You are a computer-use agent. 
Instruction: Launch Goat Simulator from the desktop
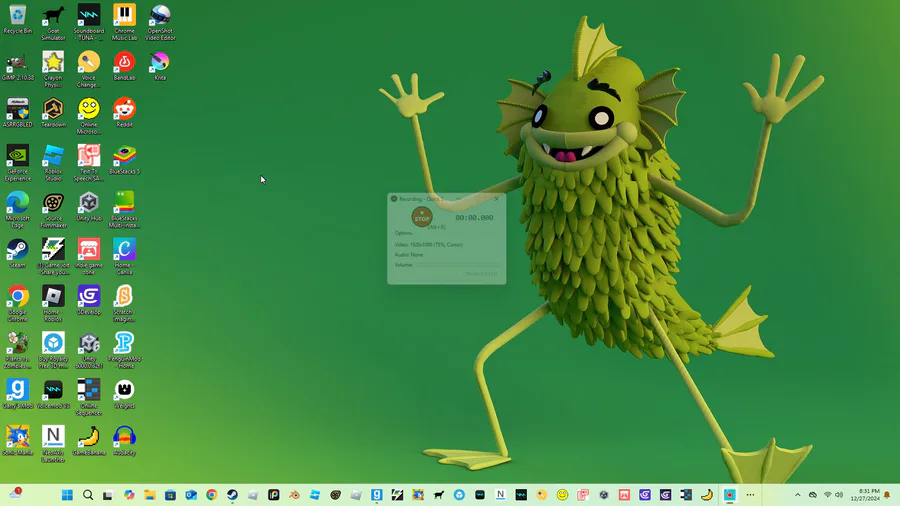53,22
